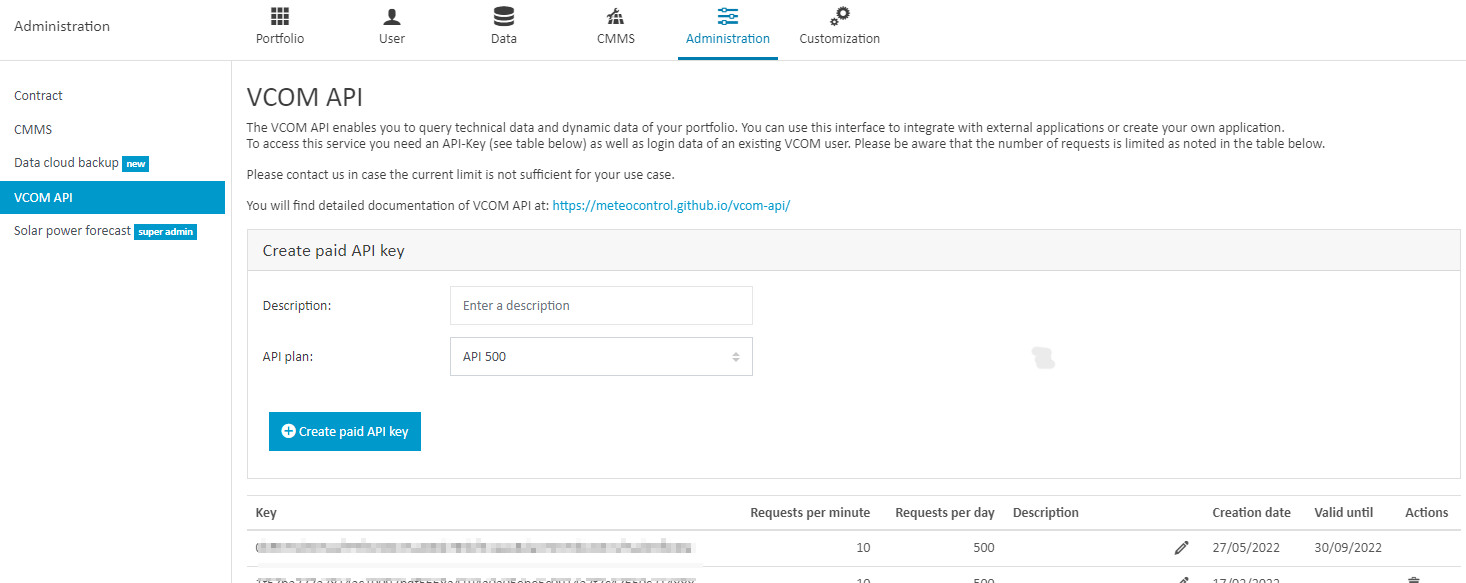The image size is (1466, 583).
Task: Click the description input field
Action: [x=600, y=305]
